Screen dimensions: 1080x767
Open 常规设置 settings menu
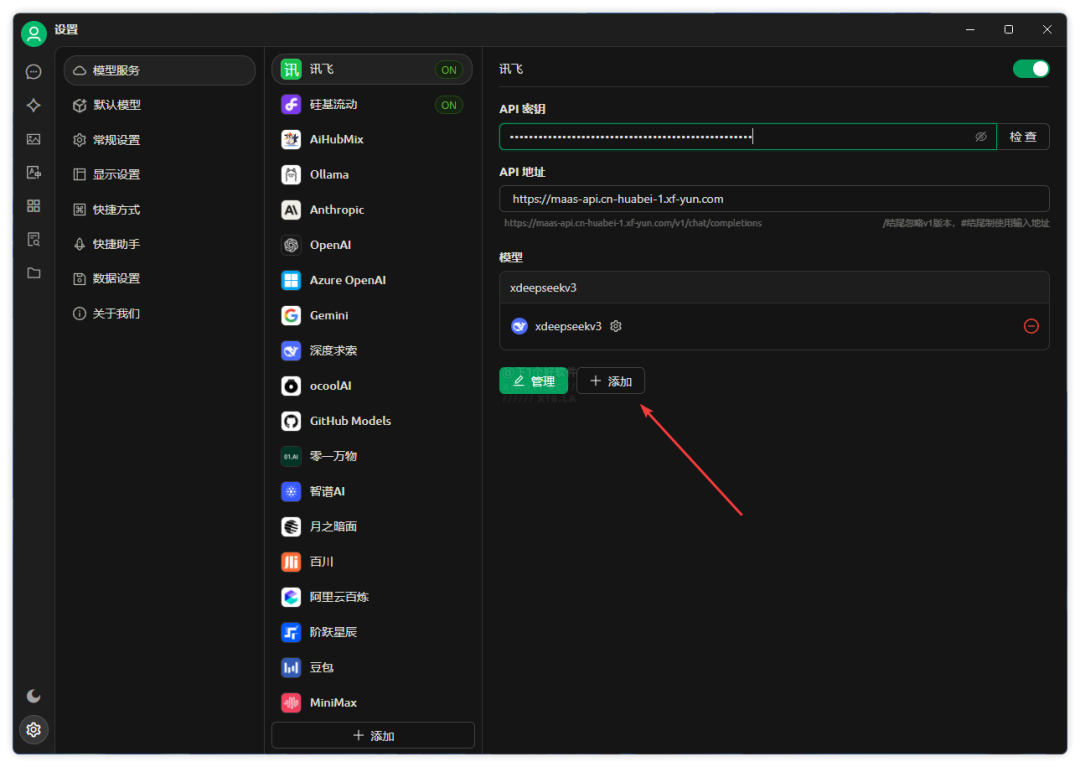click(x=160, y=140)
